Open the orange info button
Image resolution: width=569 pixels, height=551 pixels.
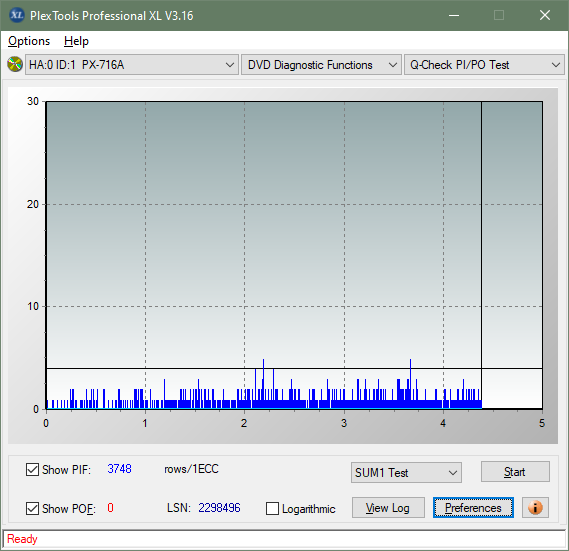(x=535, y=507)
